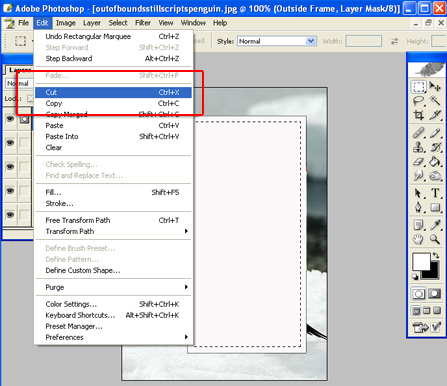Image resolution: width=447 pixels, height=386 pixels.
Task: Choose Define Custom Shape...
Action: [113, 270]
